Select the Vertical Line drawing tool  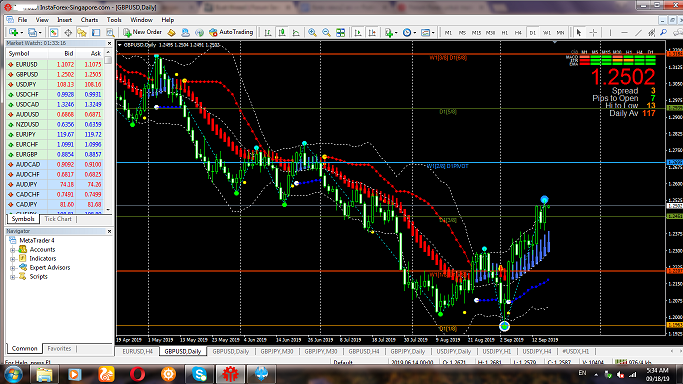tap(610, 33)
